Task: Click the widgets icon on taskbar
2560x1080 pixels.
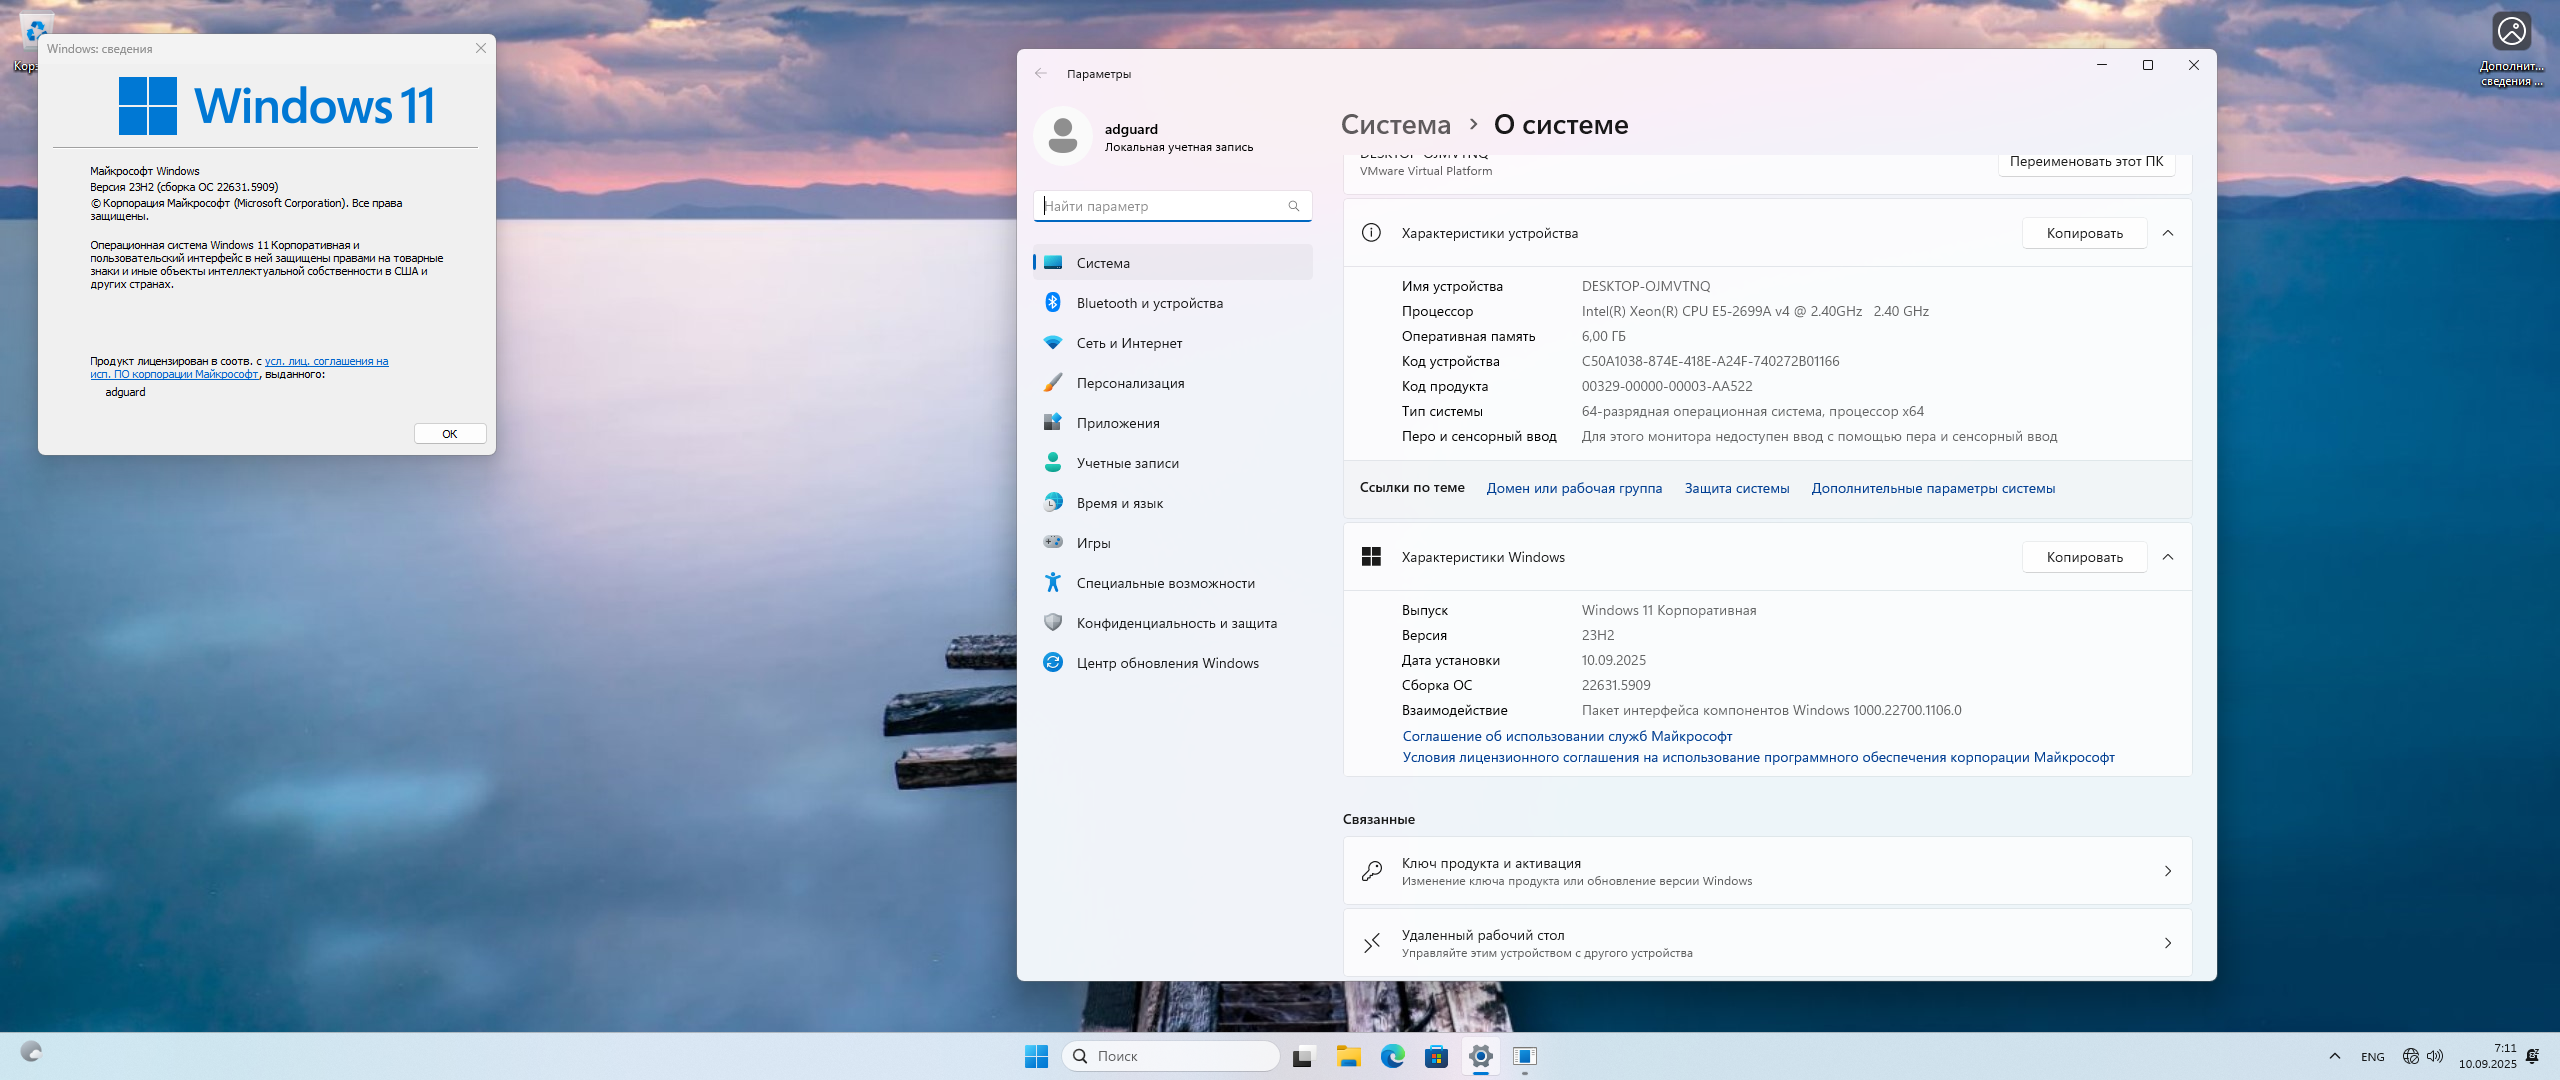Action: (31, 1051)
